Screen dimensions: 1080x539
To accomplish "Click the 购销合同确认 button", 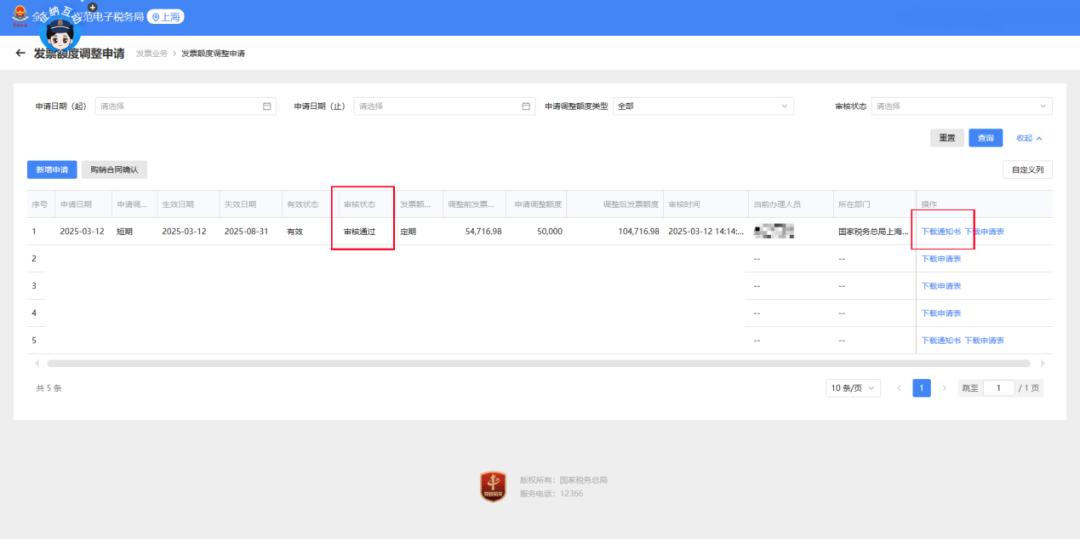I will [x=114, y=170].
